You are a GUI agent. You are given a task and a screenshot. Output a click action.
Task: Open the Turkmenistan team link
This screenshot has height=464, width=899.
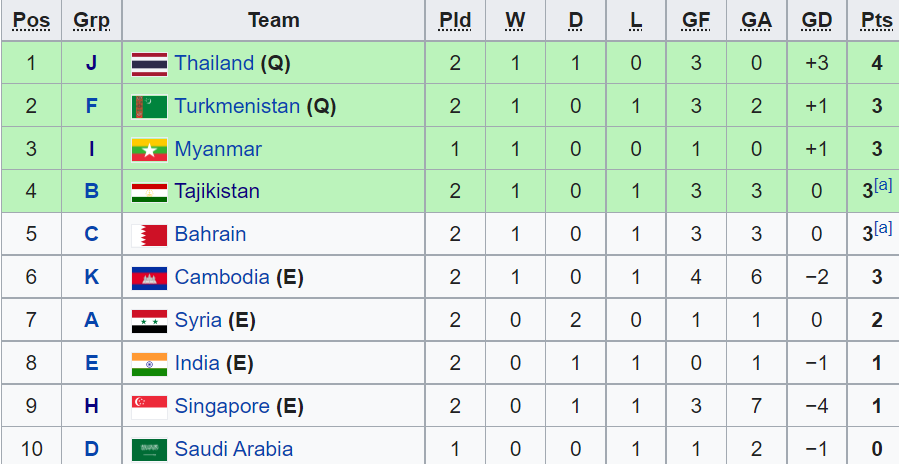click(x=237, y=106)
